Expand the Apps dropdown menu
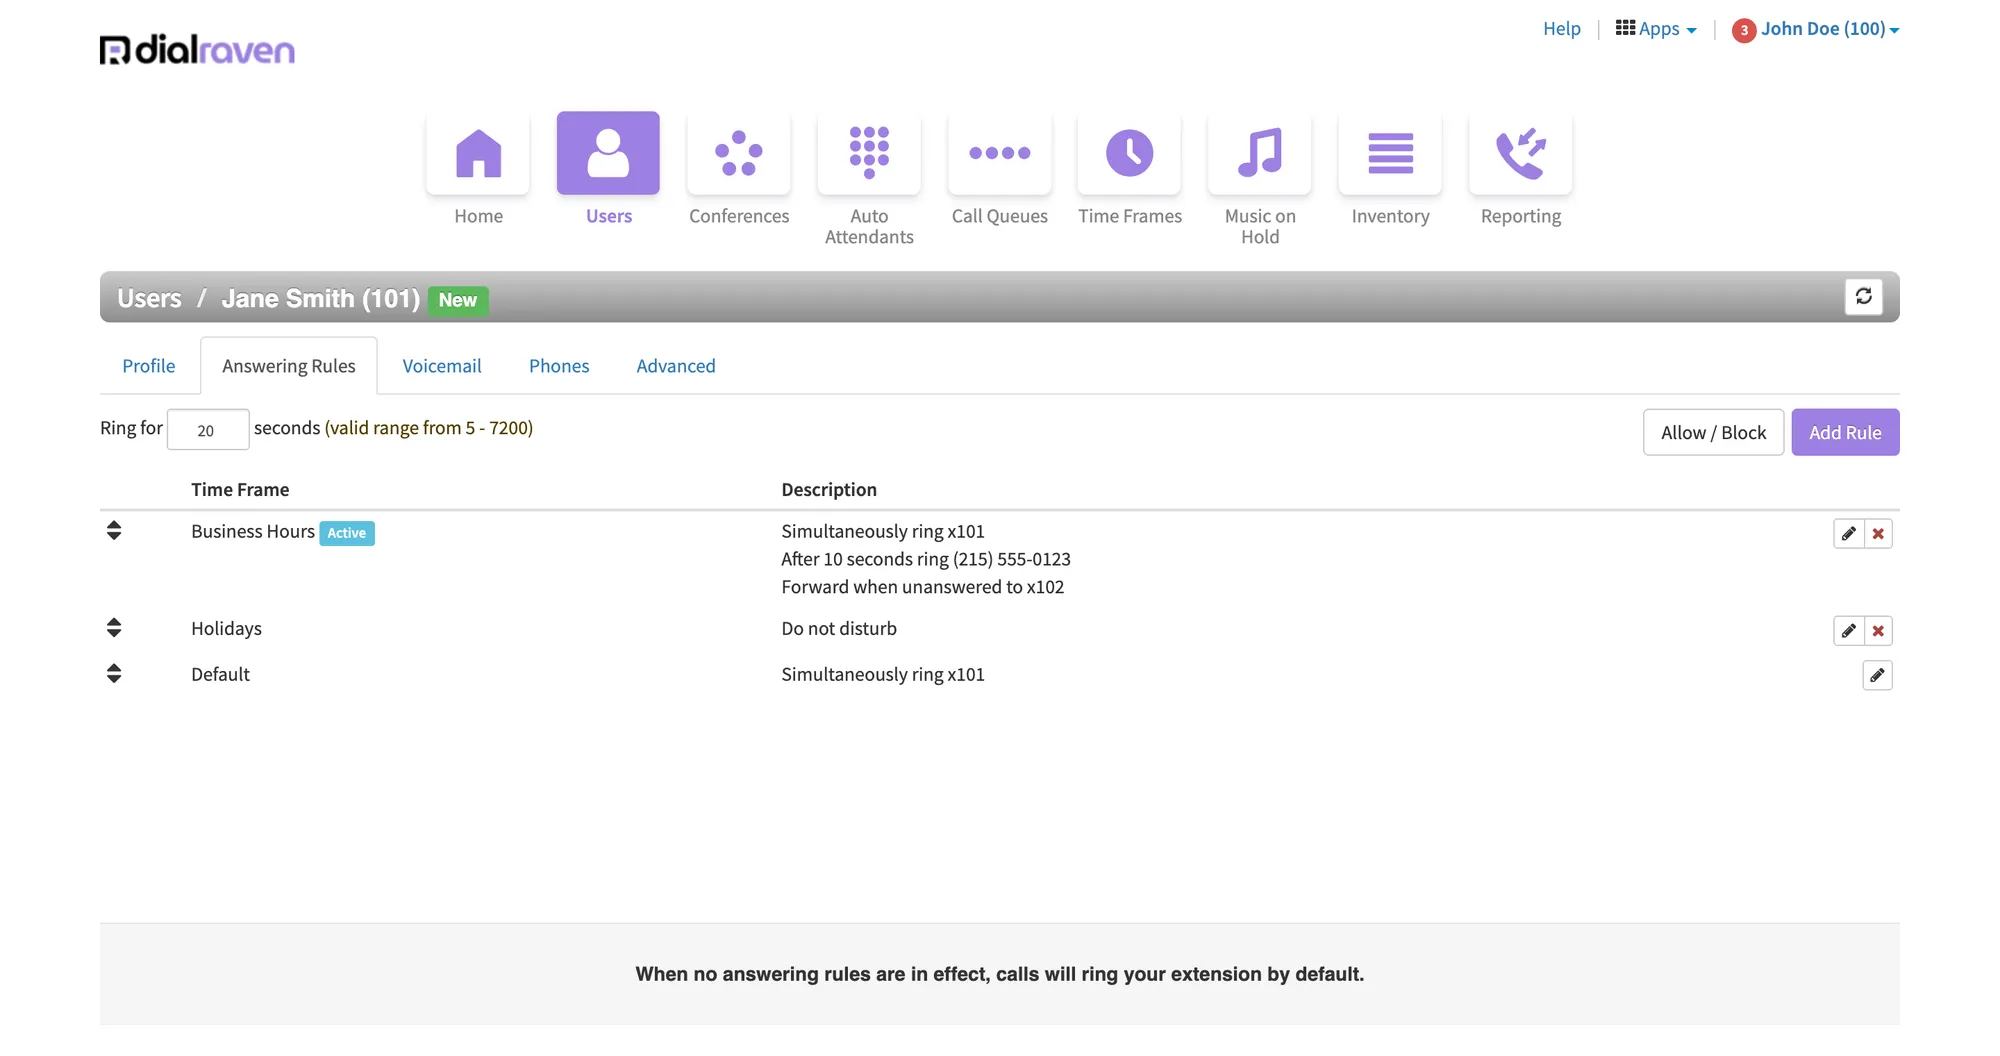The width and height of the screenshot is (2000, 1056). click(1656, 29)
